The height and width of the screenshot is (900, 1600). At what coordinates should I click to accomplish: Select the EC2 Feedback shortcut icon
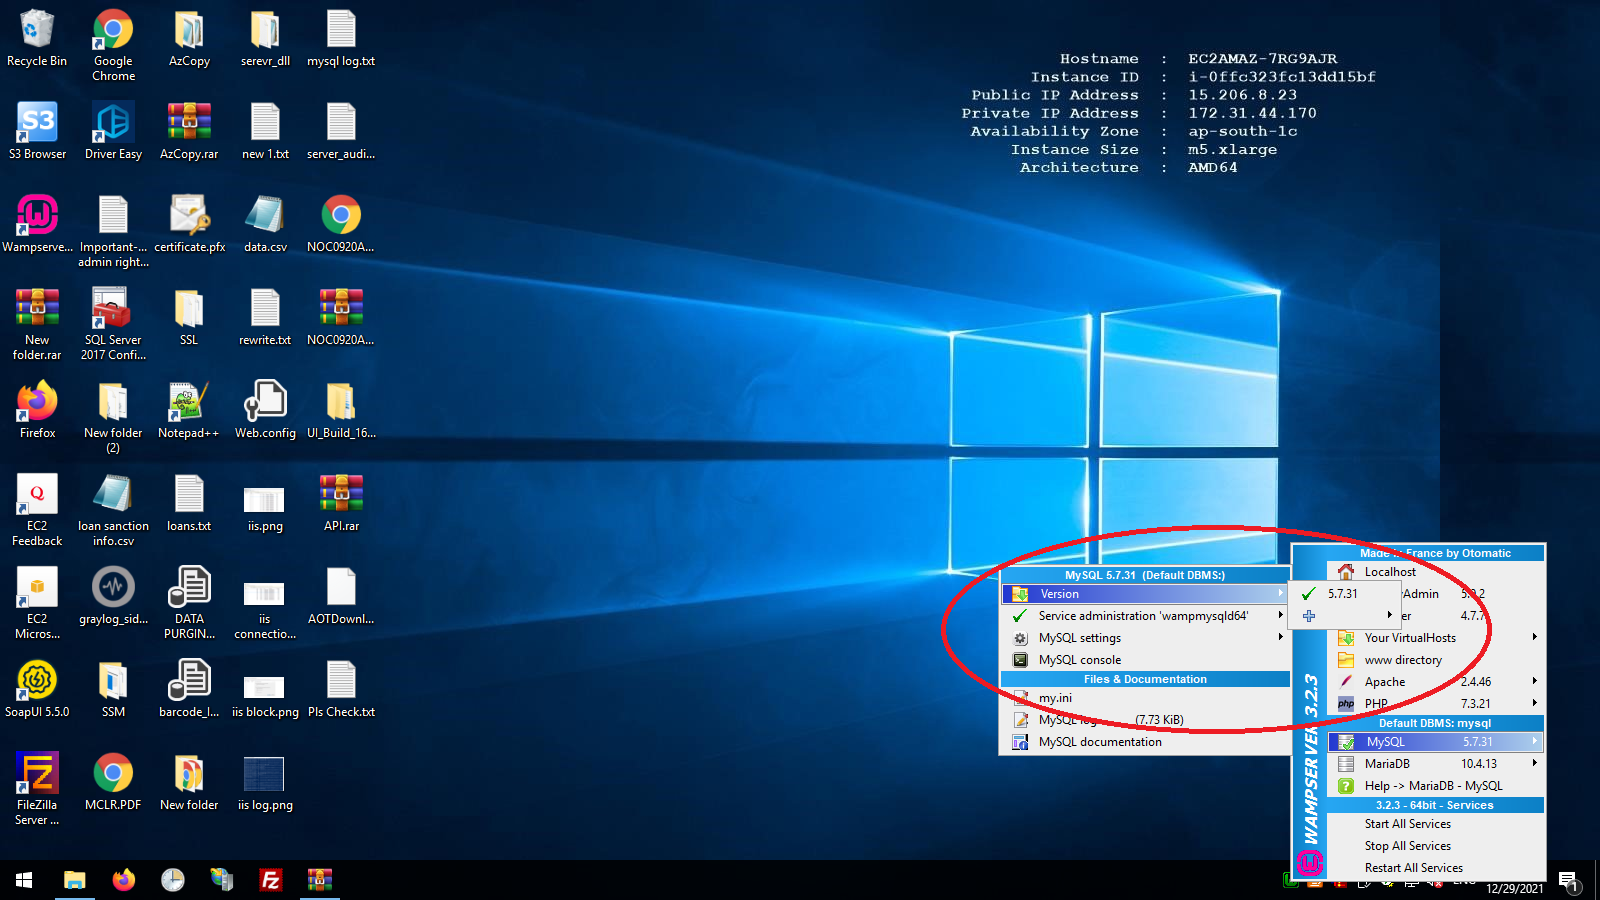coord(37,511)
